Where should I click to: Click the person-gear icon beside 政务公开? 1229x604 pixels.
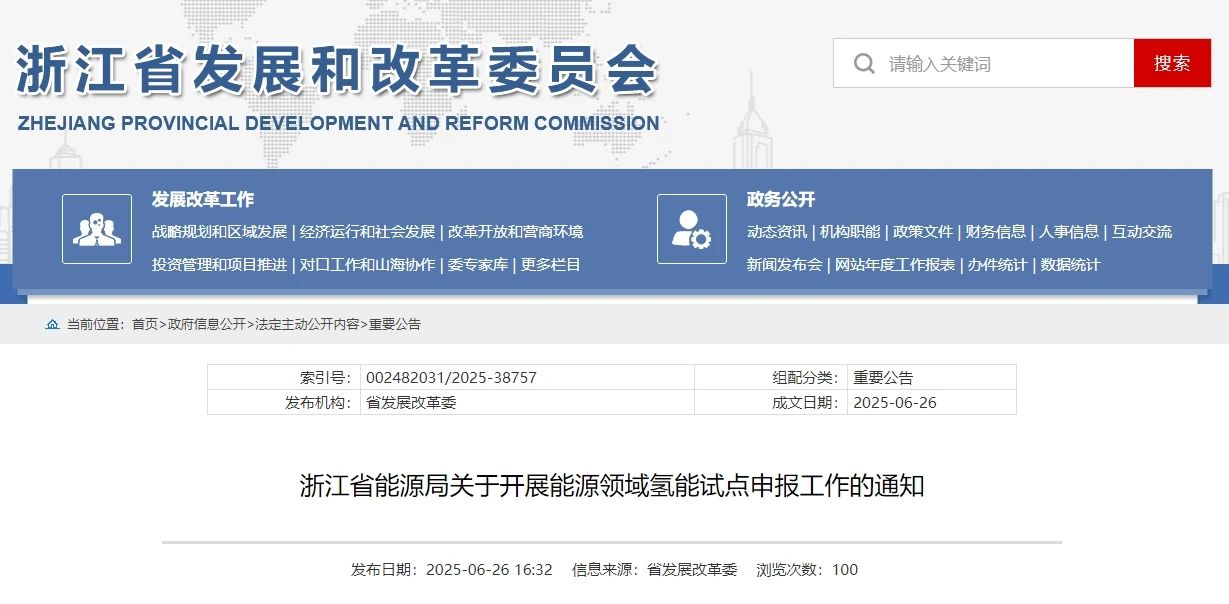tap(691, 229)
